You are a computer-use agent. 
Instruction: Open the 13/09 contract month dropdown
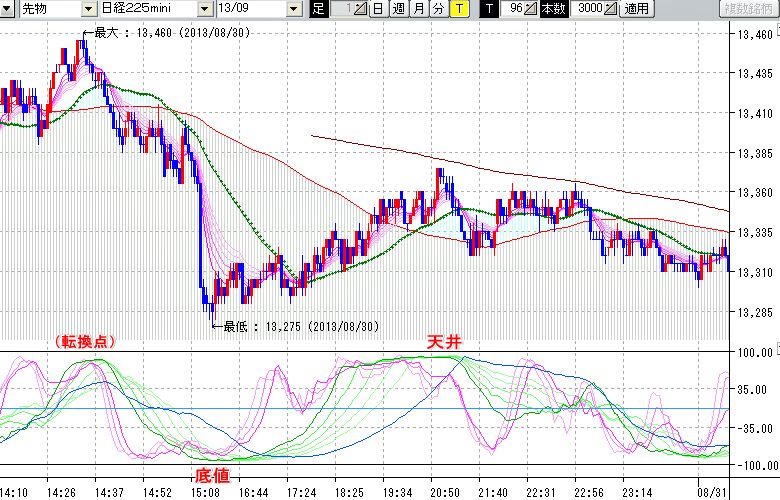pos(293,9)
